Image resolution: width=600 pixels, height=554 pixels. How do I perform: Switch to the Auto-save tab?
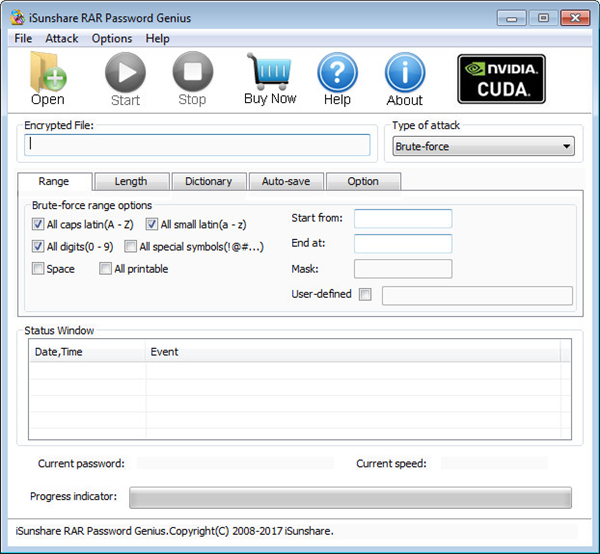(x=285, y=181)
